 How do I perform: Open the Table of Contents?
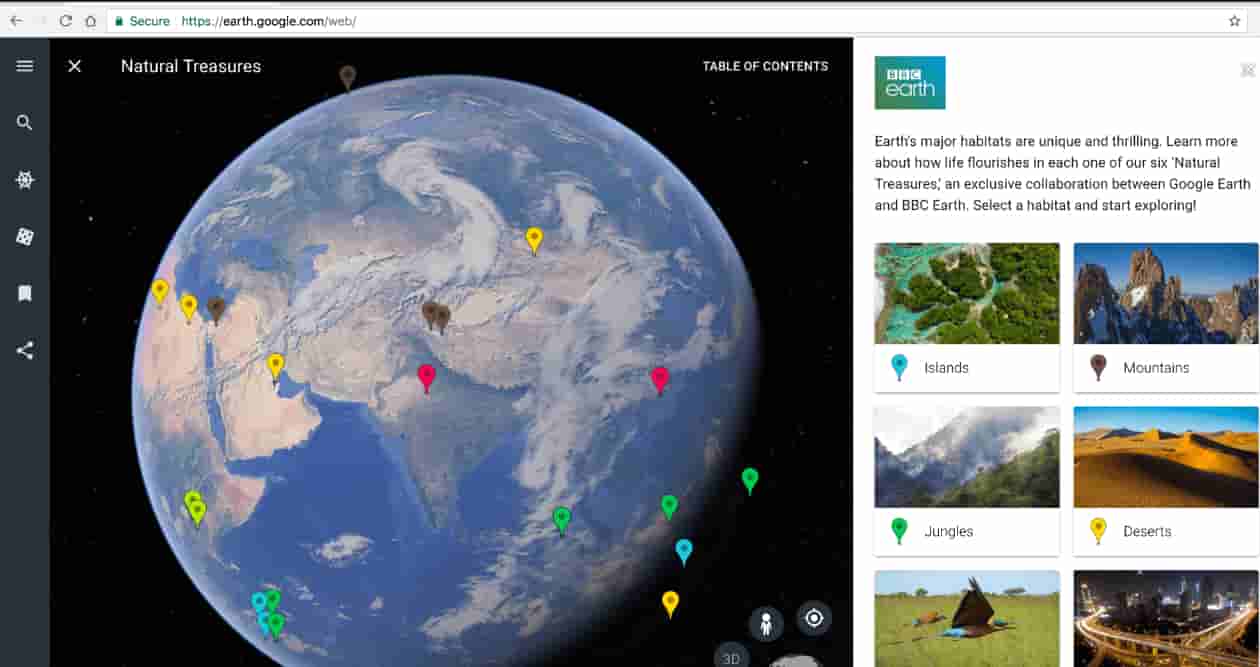pyautogui.click(x=766, y=66)
